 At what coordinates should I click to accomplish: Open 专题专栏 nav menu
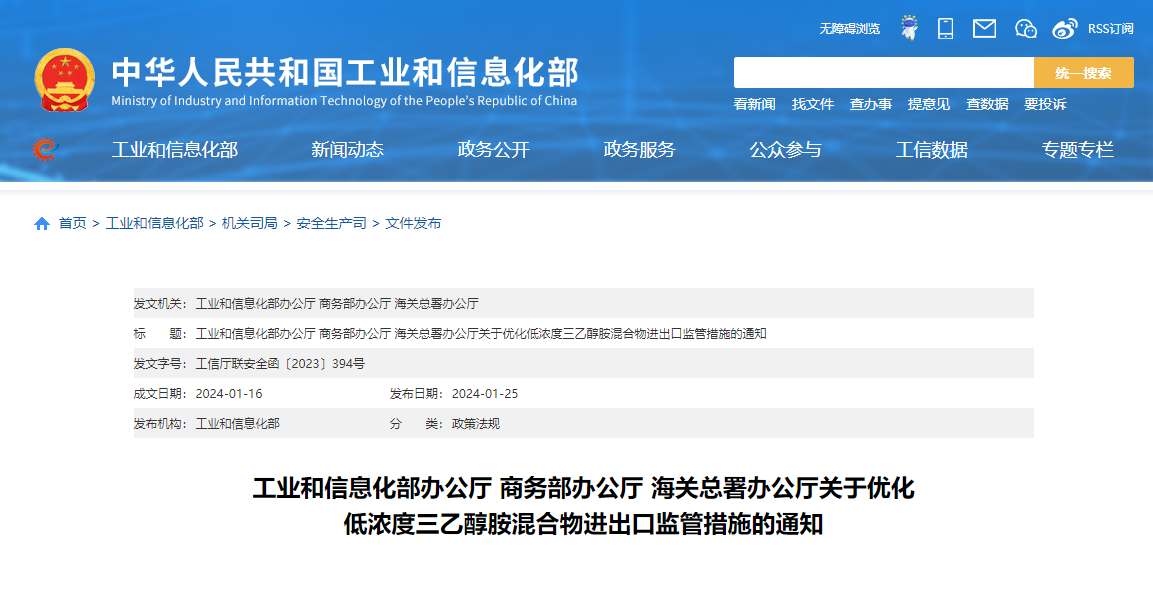click(1077, 150)
